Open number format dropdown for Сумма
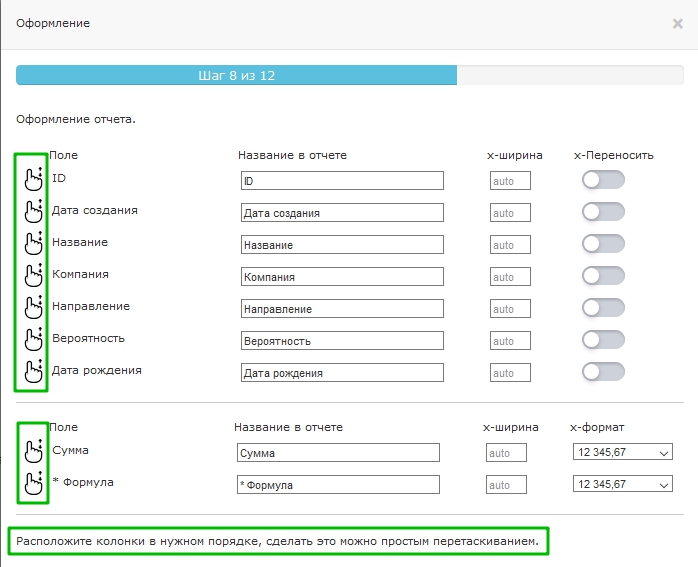Screen dimensions: 698x567 pyautogui.click(x=622, y=453)
